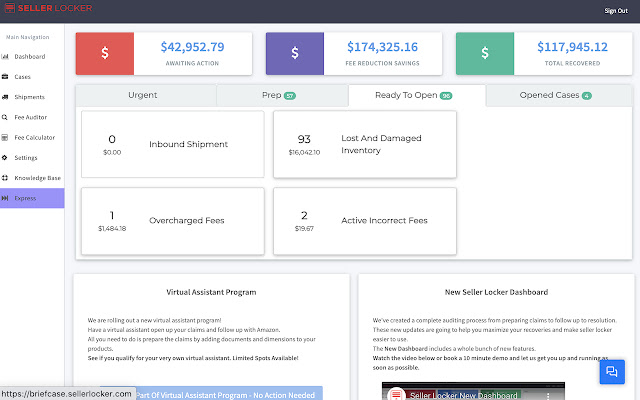Open the Active Incorrect Fees card
The height and width of the screenshot is (400, 640).
(x=365, y=221)
